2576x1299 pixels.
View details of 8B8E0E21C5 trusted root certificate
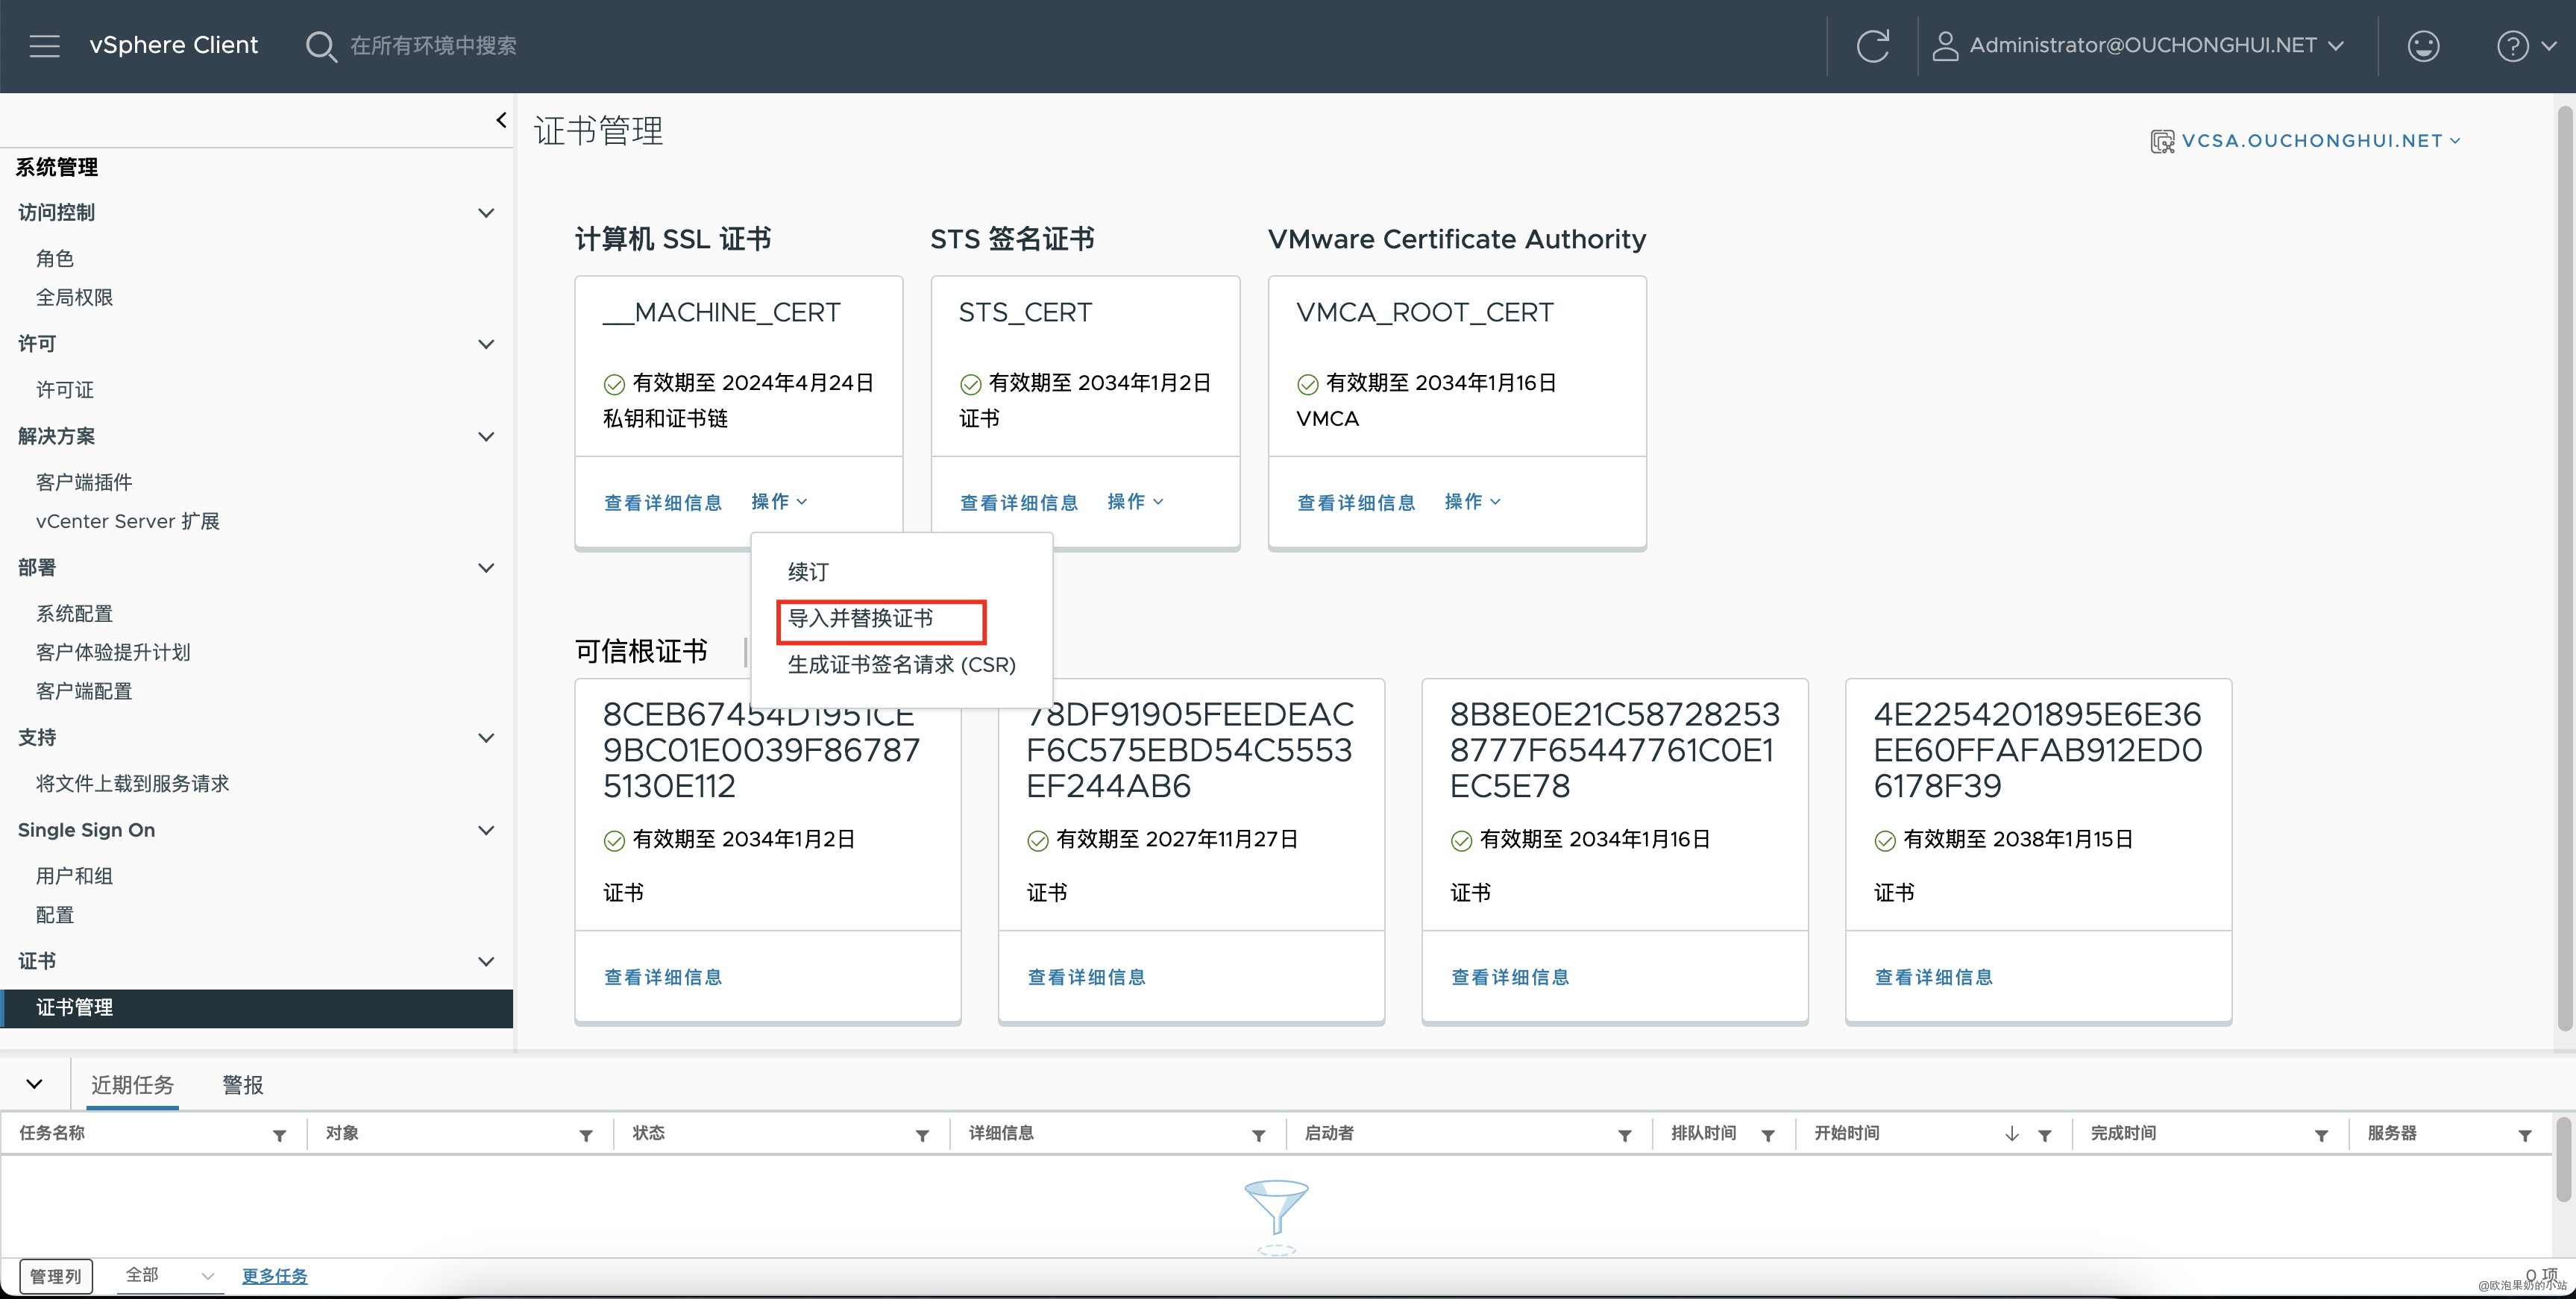coord(1510,977)
